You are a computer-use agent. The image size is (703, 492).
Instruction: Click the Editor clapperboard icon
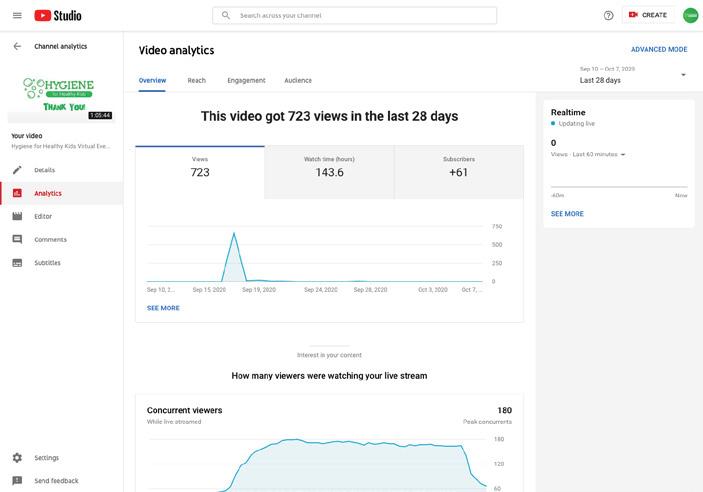tap(17, 216)
